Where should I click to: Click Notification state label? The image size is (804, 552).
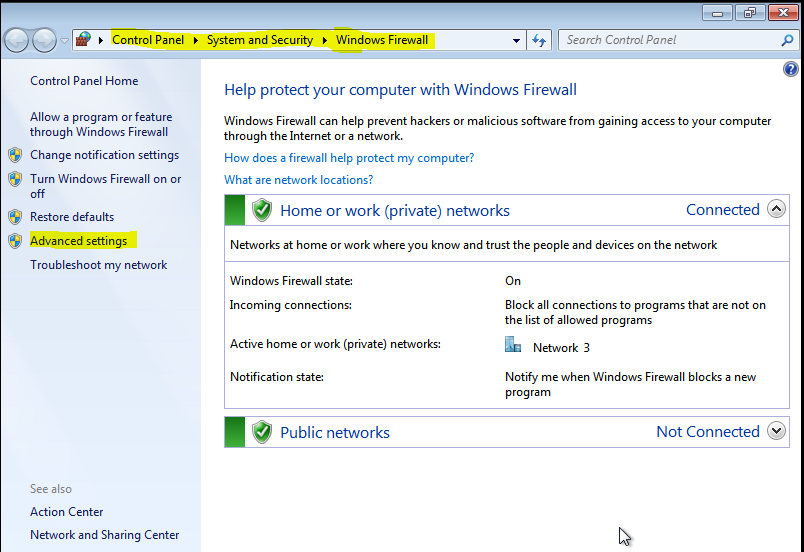(277, 377)
